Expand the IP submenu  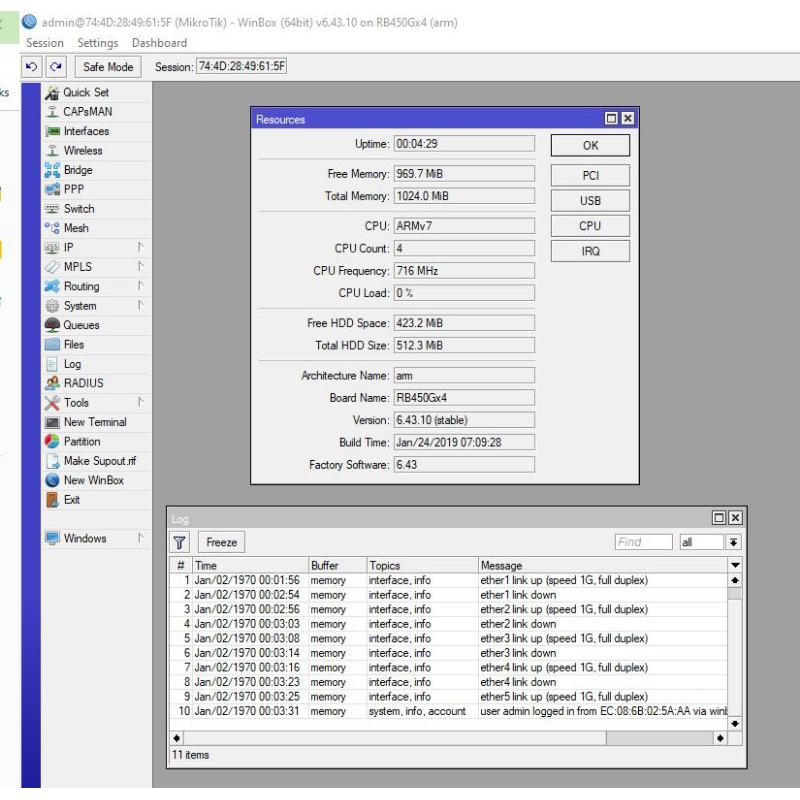coord(140,247)
